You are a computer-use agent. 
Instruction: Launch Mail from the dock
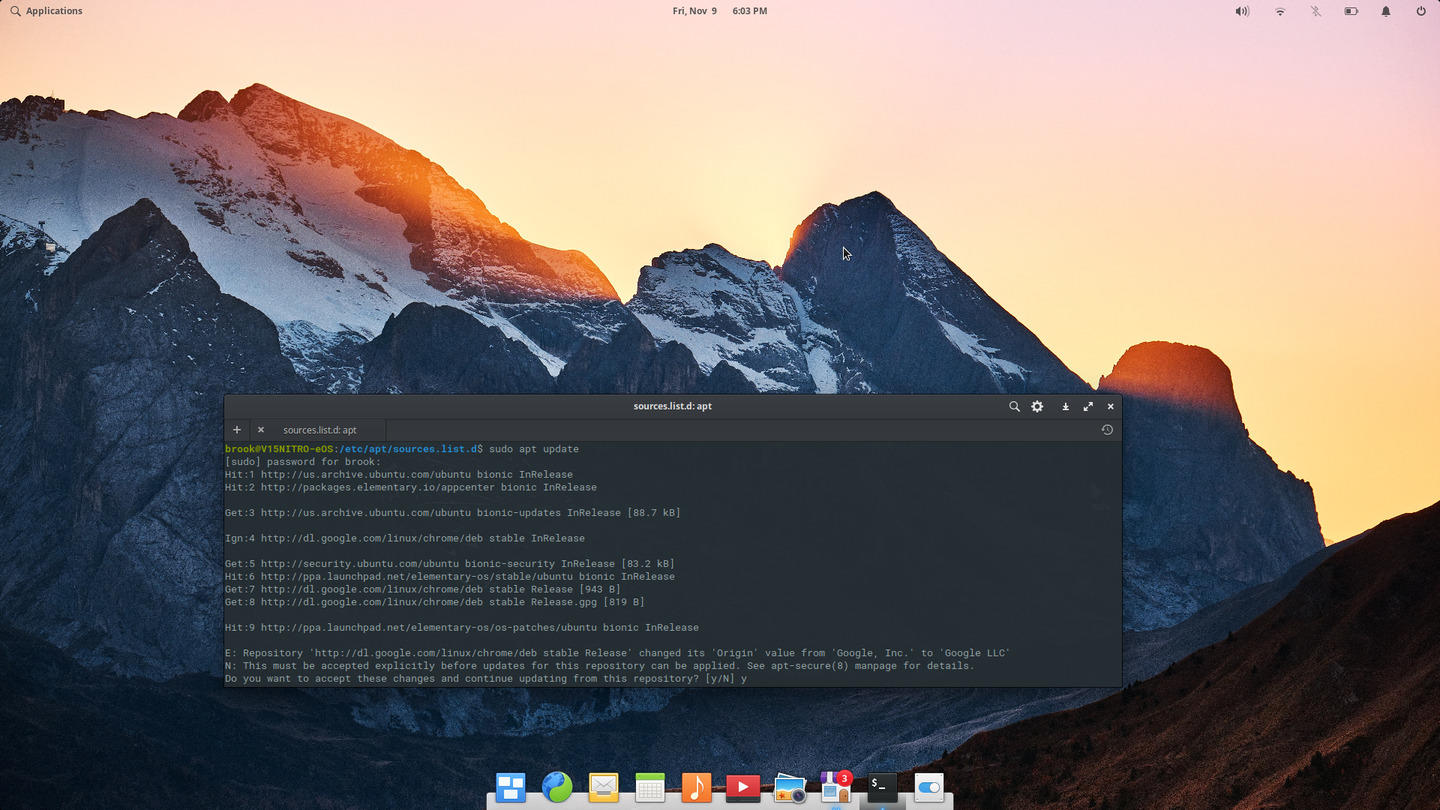point(603,787)
